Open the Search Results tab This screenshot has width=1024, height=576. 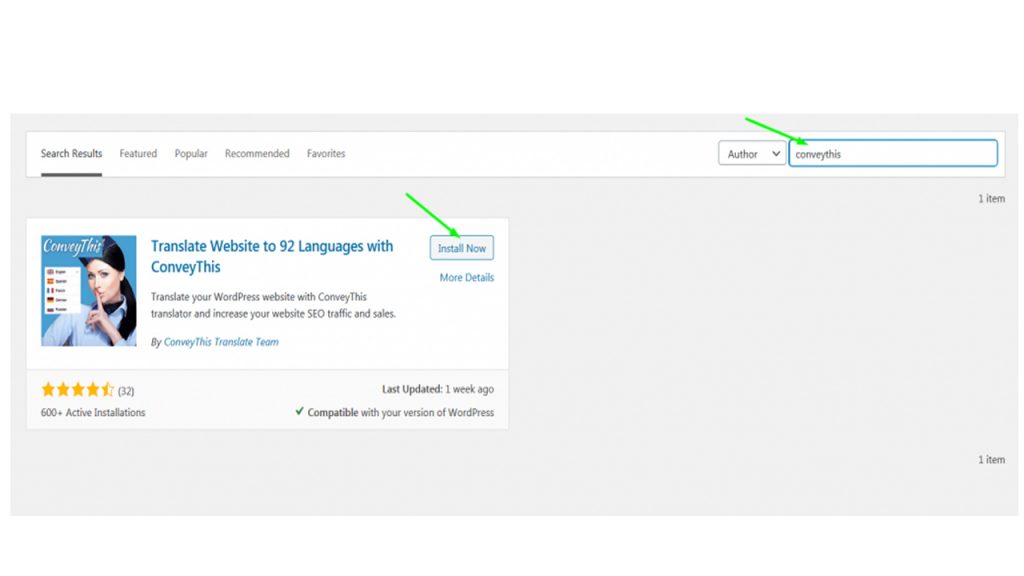[x=71, y=153]
